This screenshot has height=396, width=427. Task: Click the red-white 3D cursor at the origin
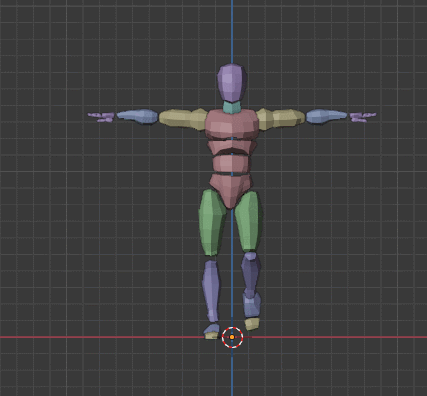(x=232, y=337)
